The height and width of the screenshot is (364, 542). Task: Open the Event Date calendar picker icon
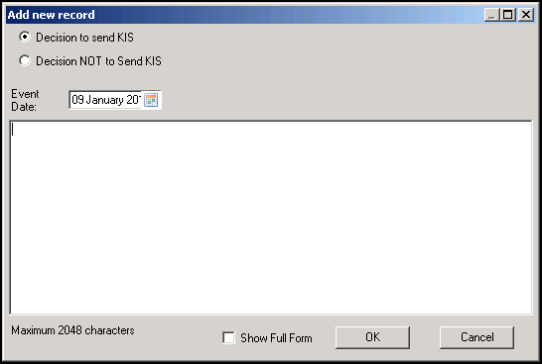(151, 100)
